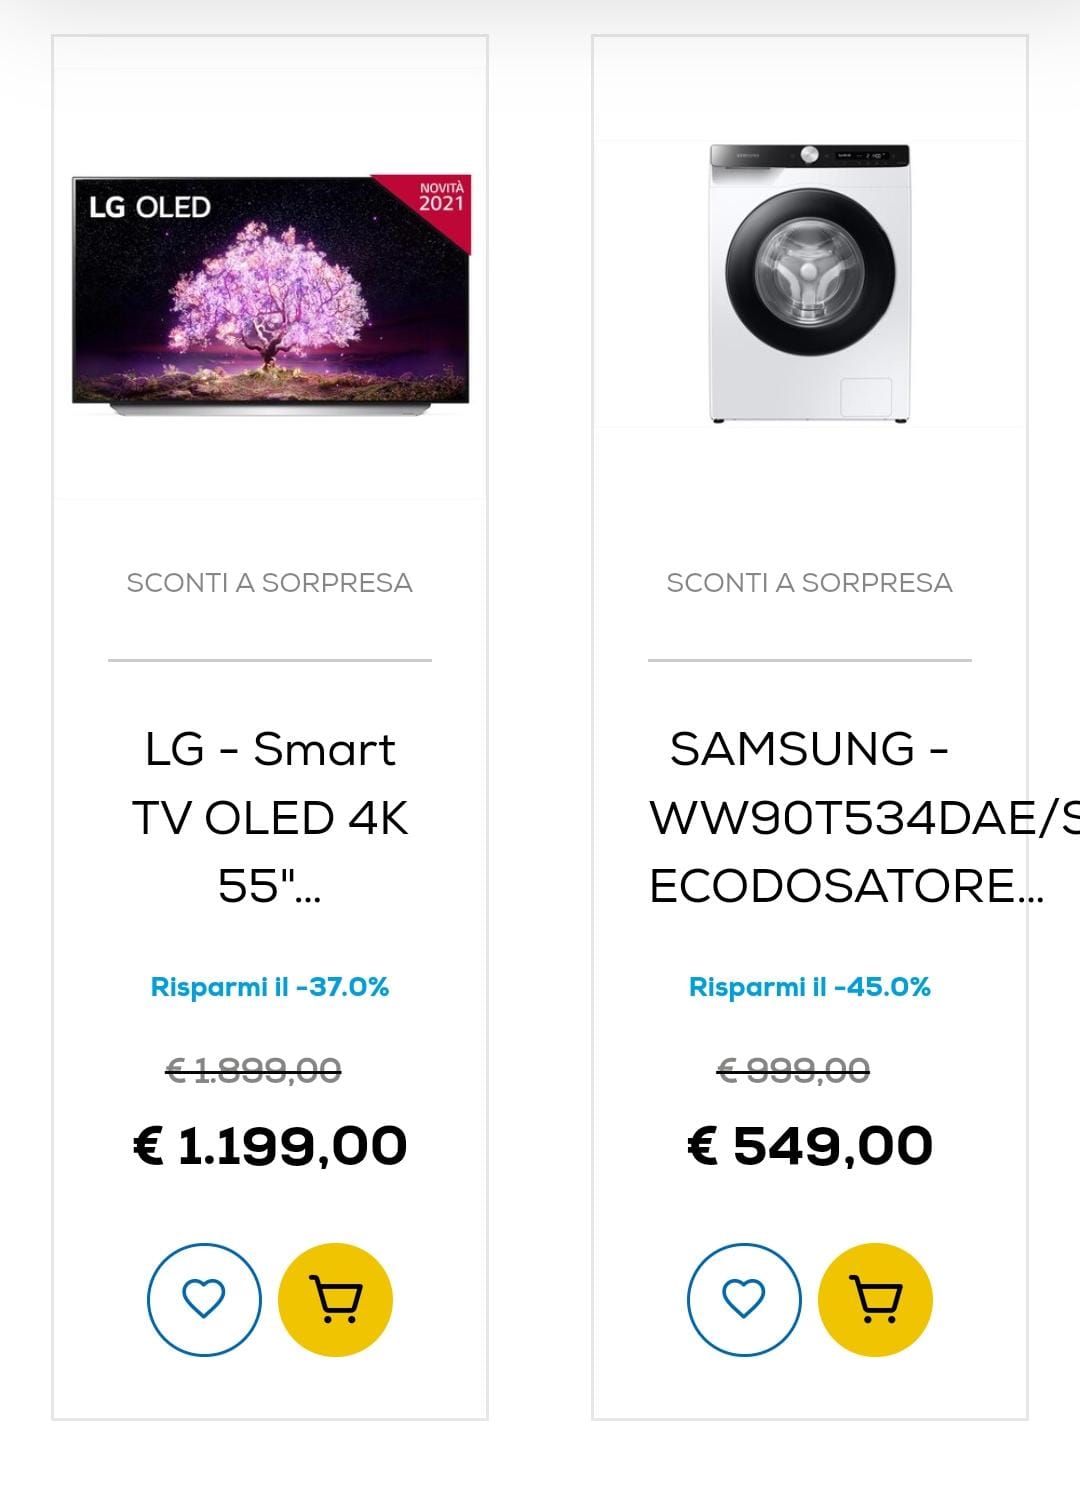Click the crossed-out € 1.899,00 price

tap(254, 1071)
